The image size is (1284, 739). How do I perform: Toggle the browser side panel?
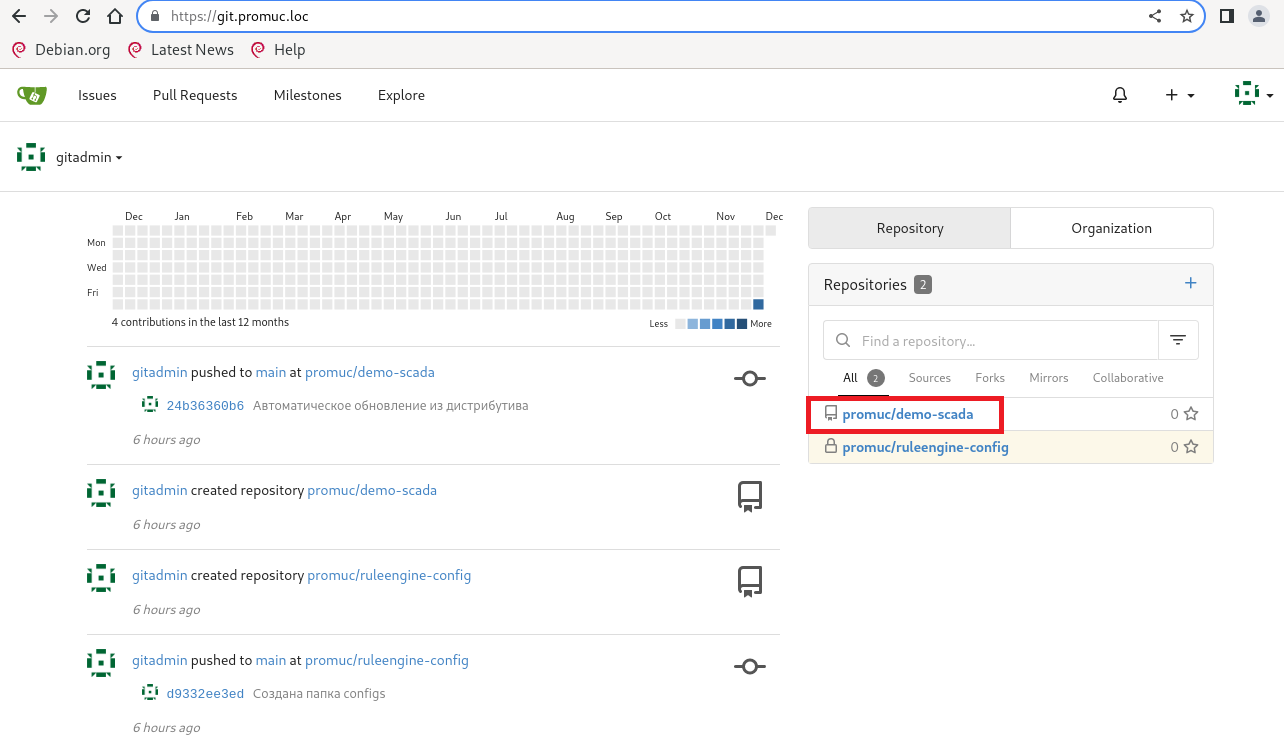point(1227,16)
